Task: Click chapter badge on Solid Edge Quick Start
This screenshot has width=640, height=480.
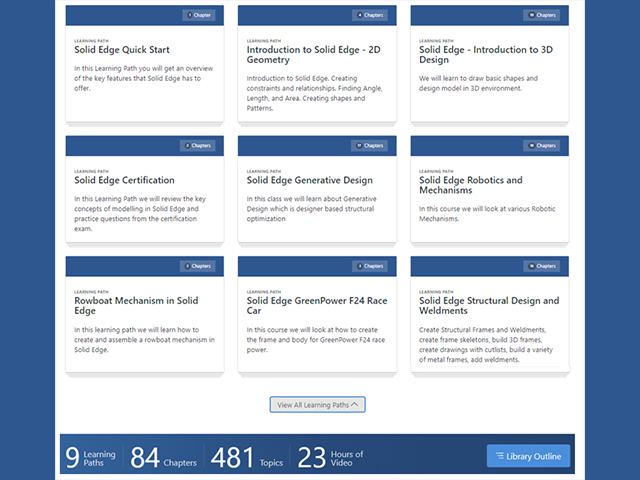Action: coord(198,15)
